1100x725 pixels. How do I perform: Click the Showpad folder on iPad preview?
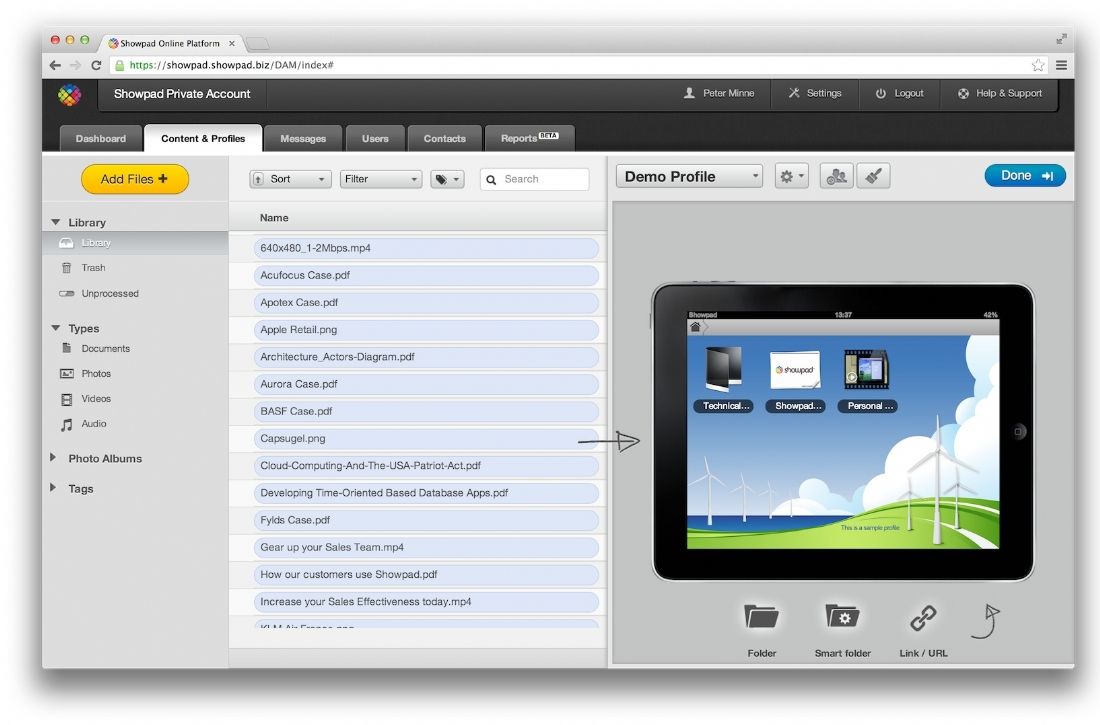tap(796, 379)
